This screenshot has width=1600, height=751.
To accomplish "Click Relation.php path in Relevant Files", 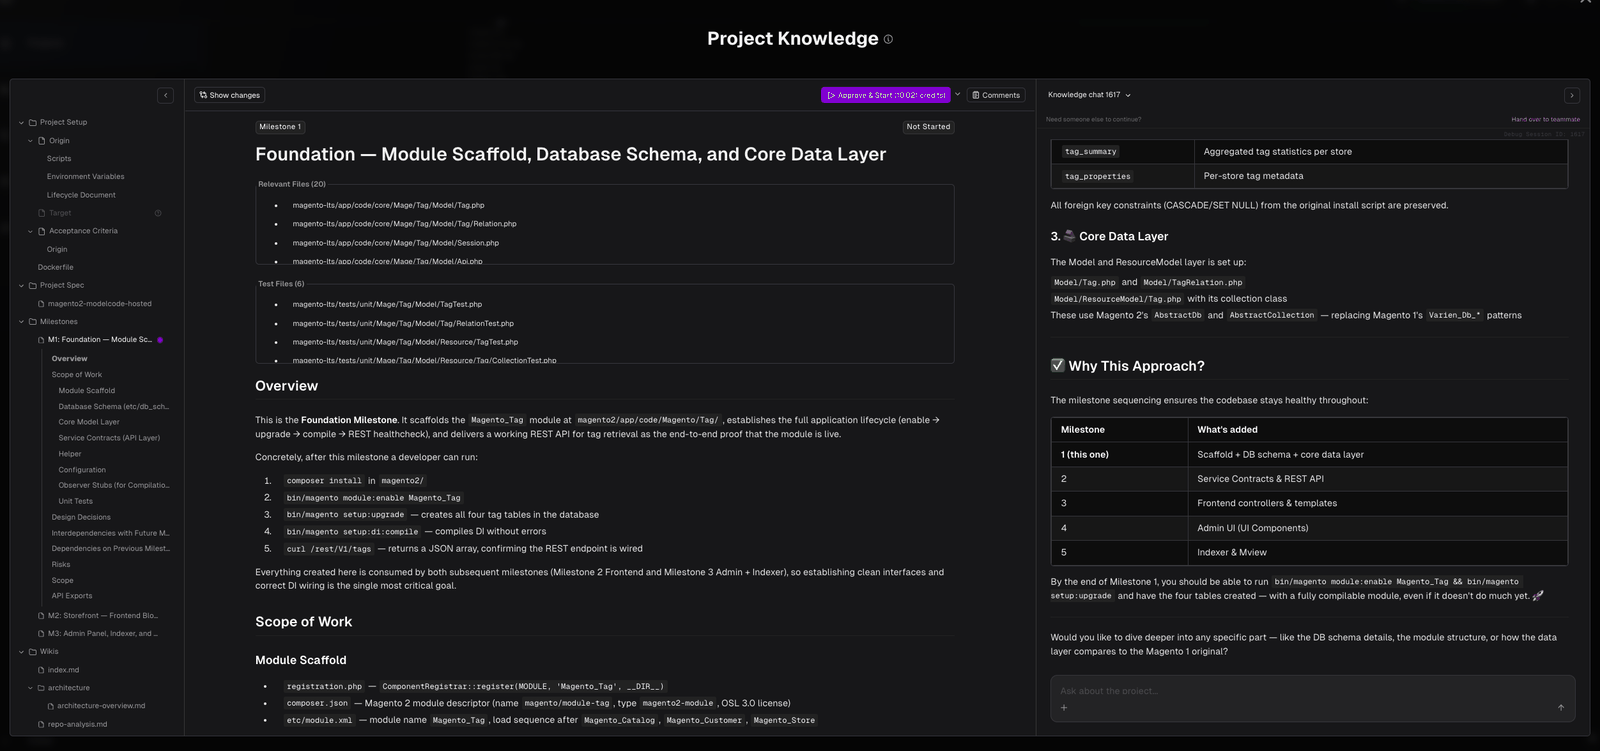I will tap(404, 224).
